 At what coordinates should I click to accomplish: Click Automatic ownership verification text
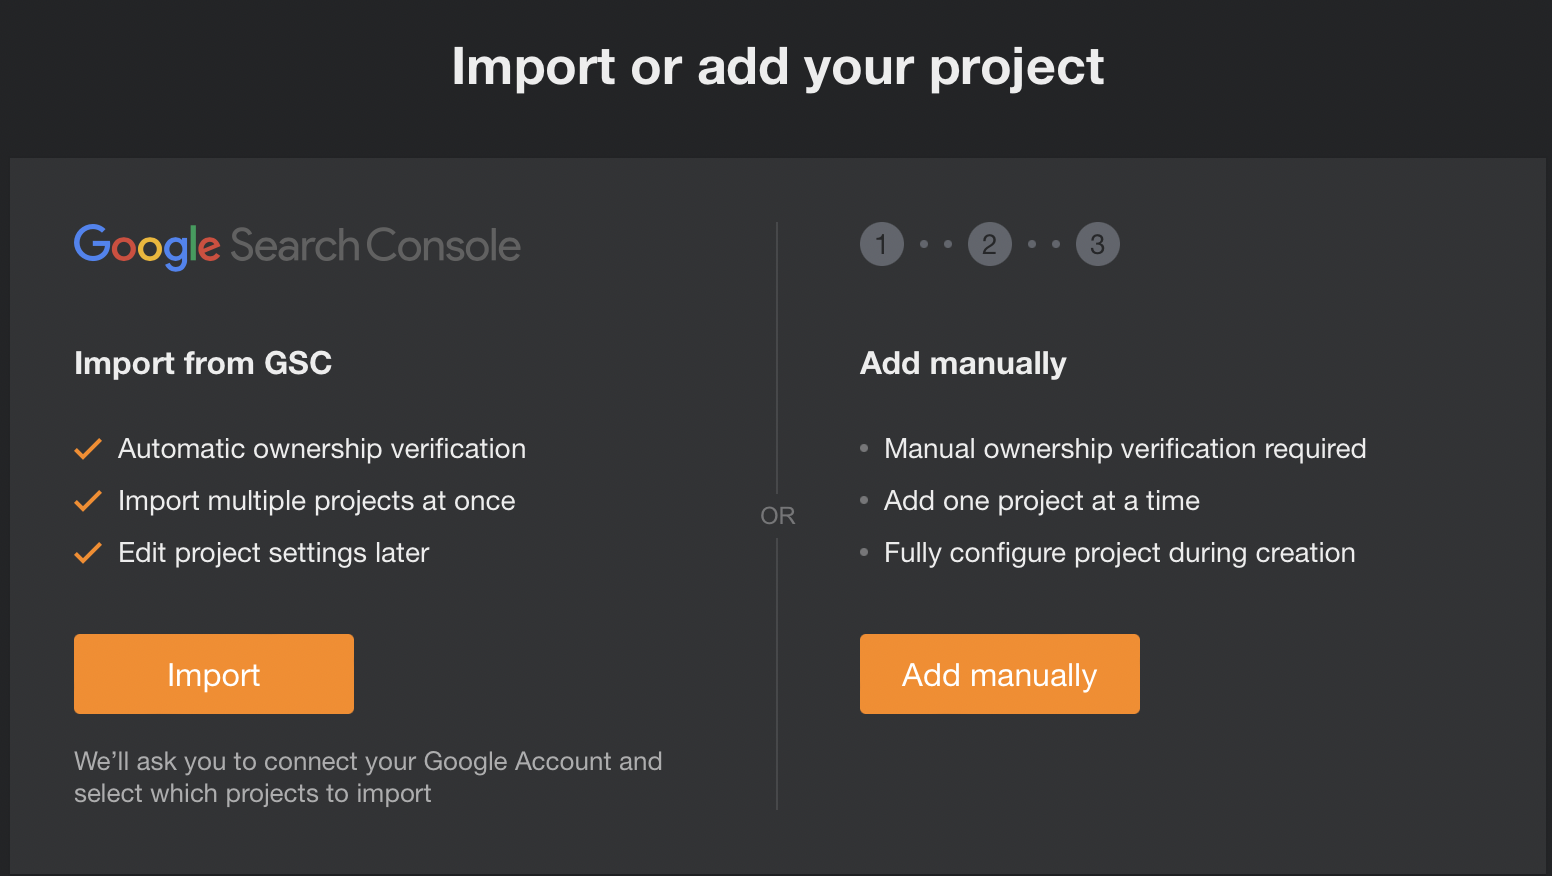(322, 449)
